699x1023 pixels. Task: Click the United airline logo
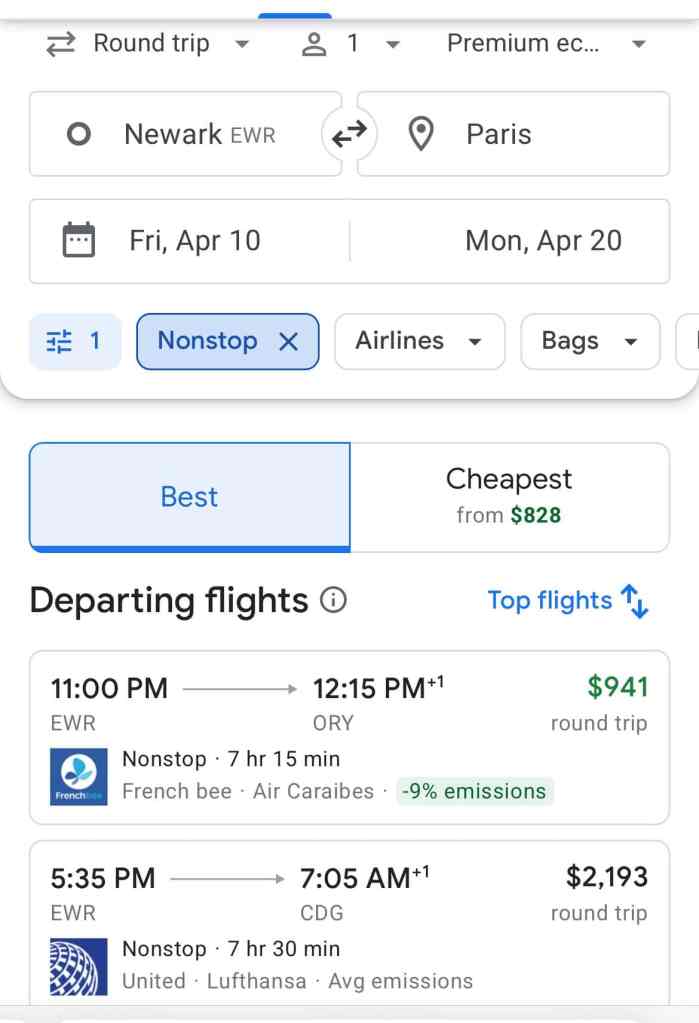pos(78,965)
